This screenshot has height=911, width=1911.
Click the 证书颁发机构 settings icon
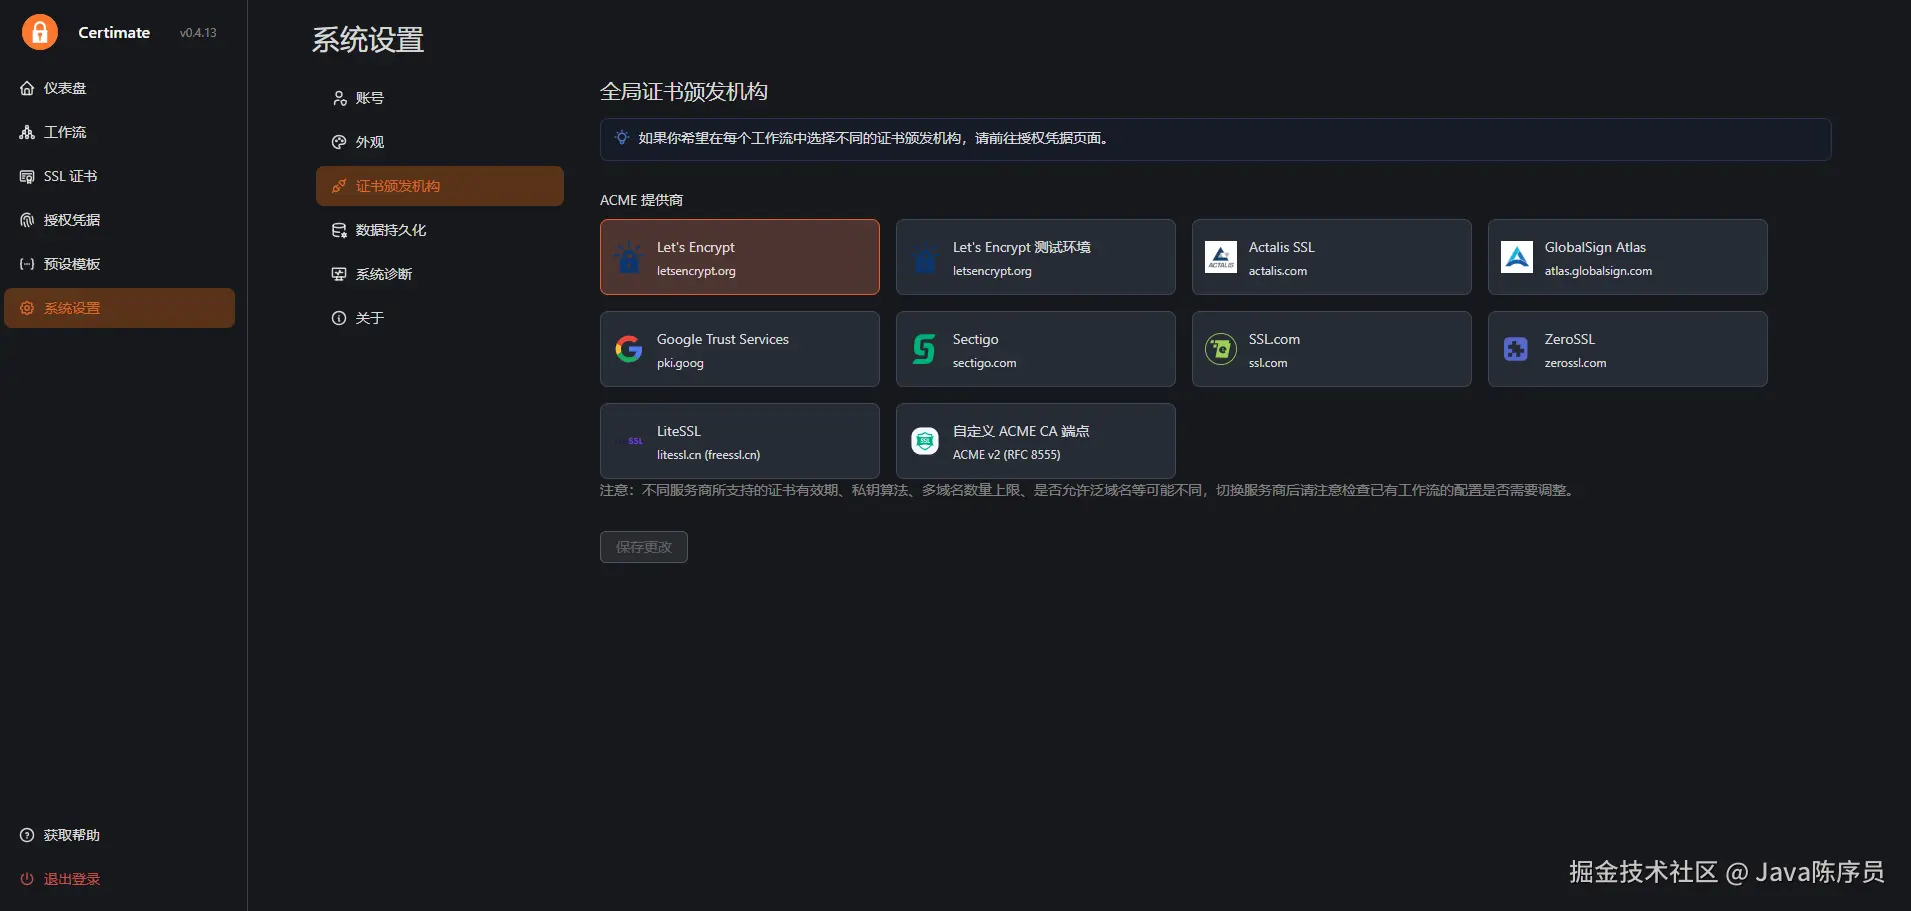tap(339, 186)
